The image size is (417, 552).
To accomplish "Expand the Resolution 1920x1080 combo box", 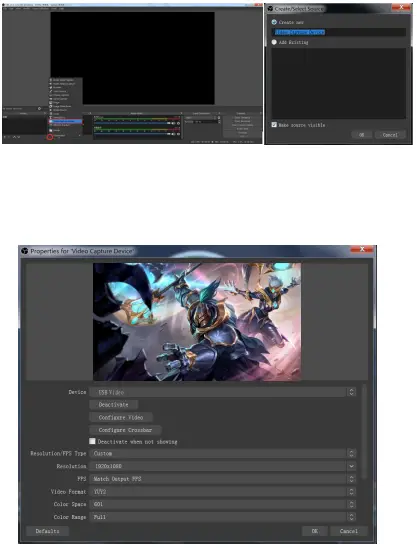I will (222, 466).
